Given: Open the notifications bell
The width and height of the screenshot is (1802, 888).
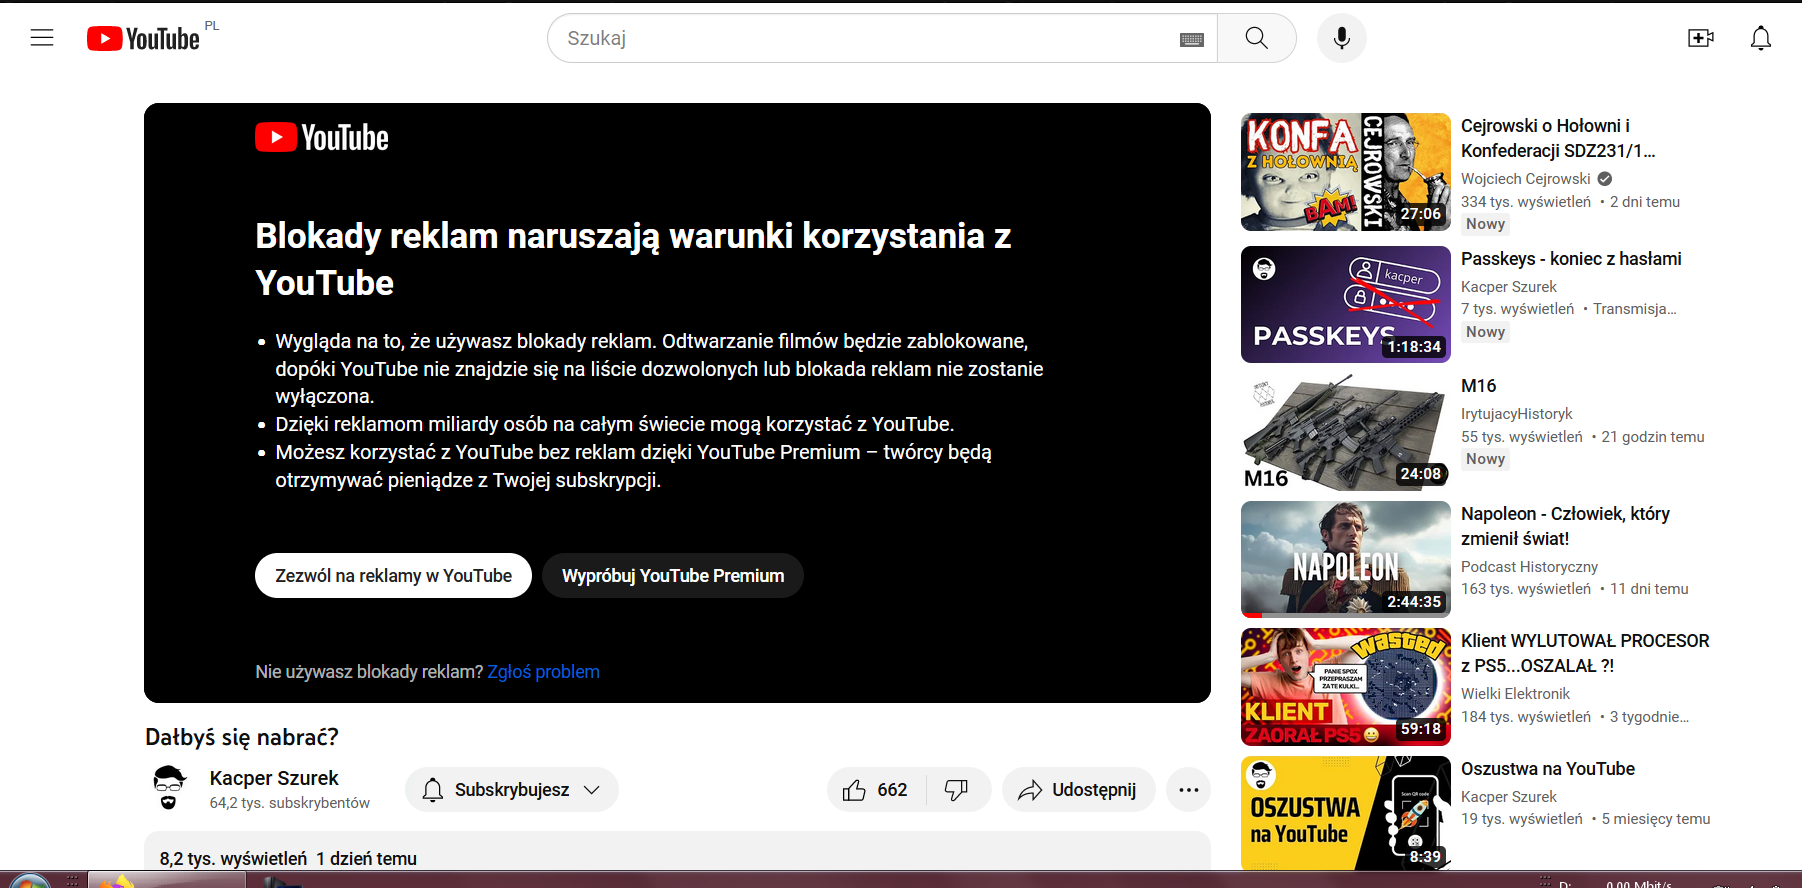Looking at the screenshot, I should 1761,38.
